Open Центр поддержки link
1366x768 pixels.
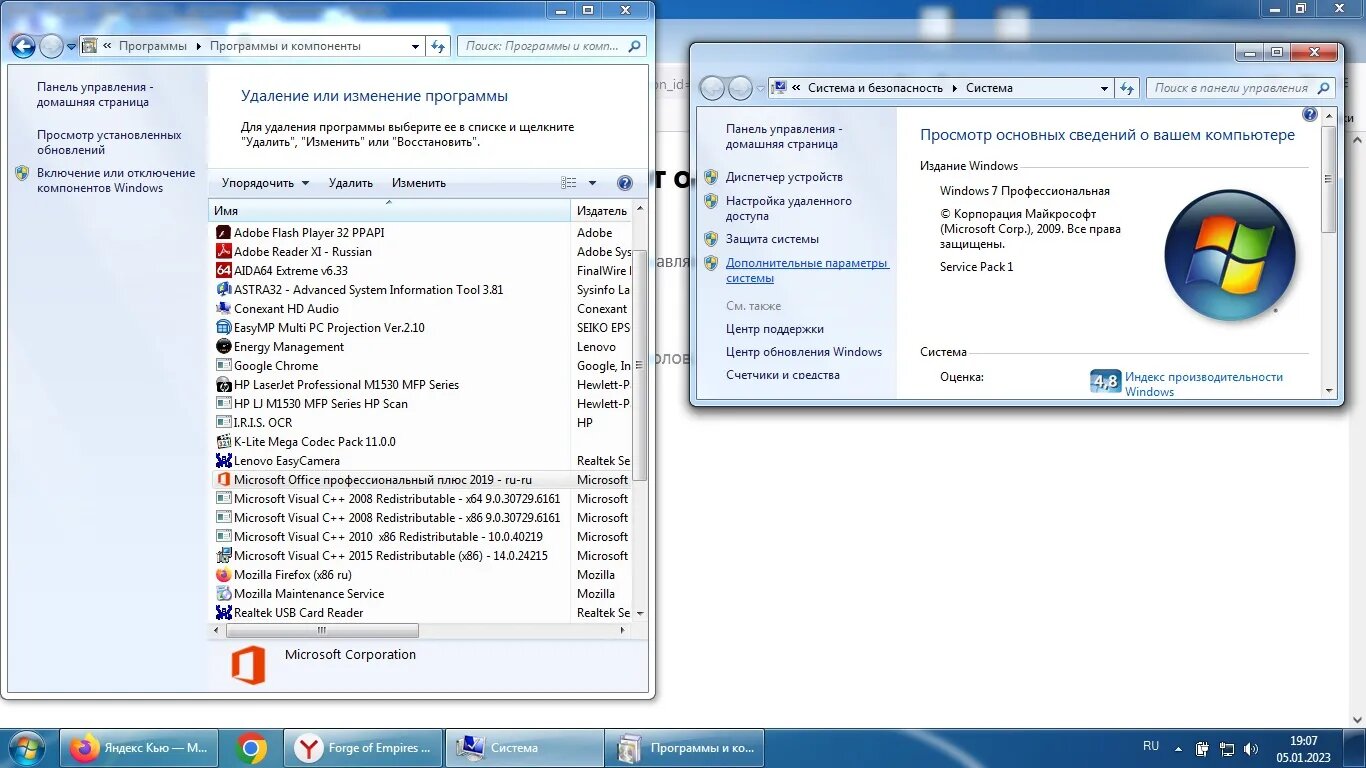pyautogui.click(x=775, y=329)
